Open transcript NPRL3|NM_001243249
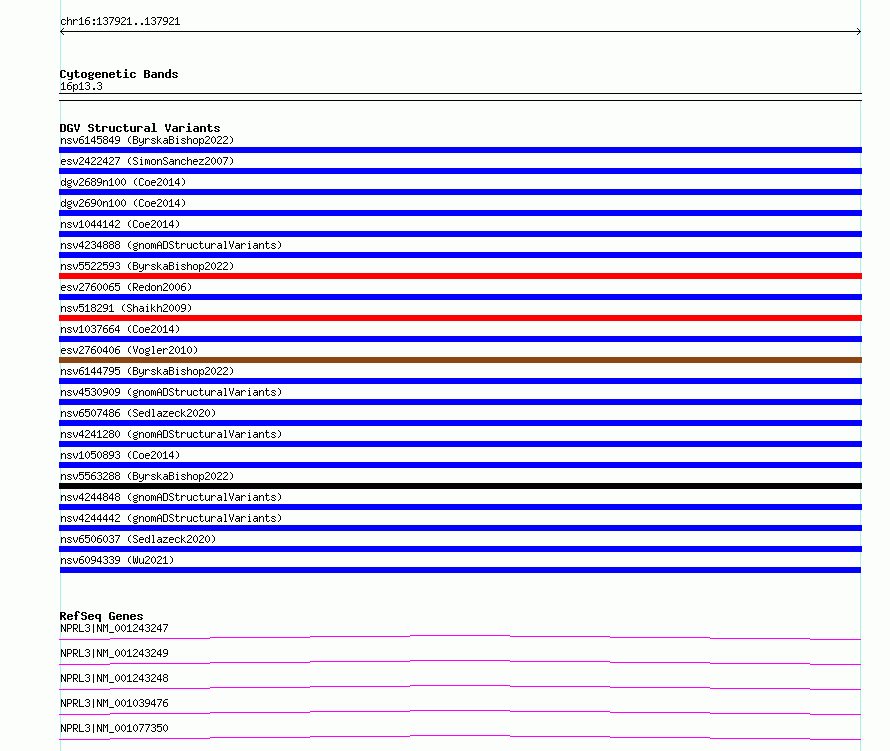 pos(114,653)
